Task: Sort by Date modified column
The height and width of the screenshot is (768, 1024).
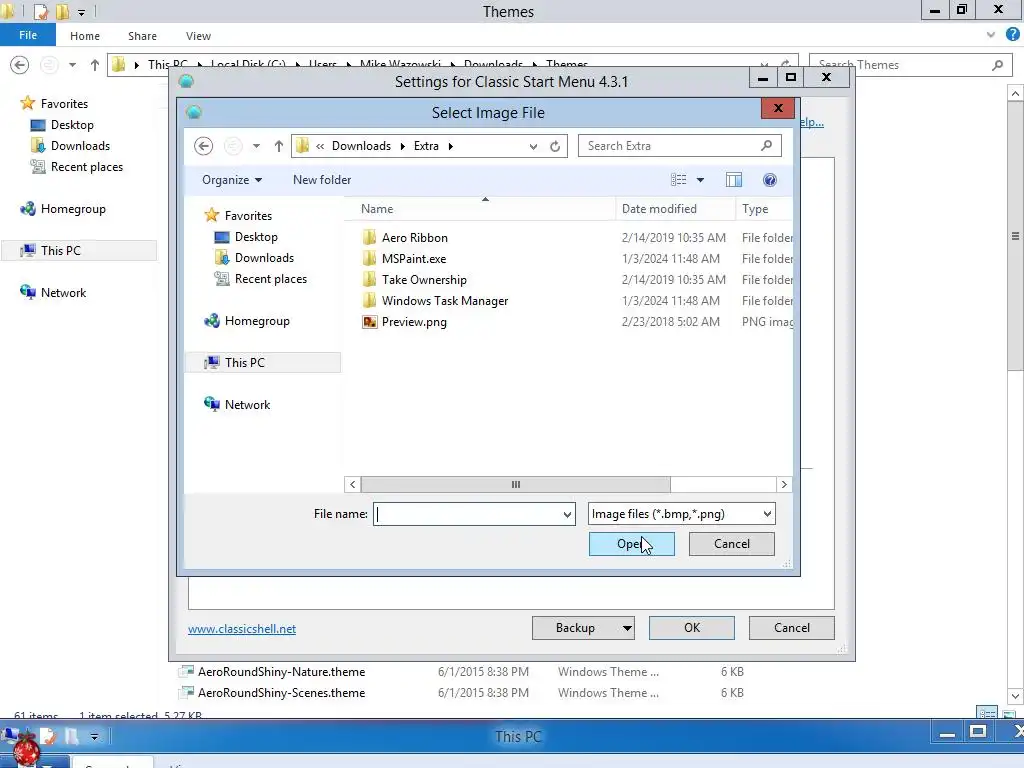Action: pyautogui.click(x=675, y=209)
